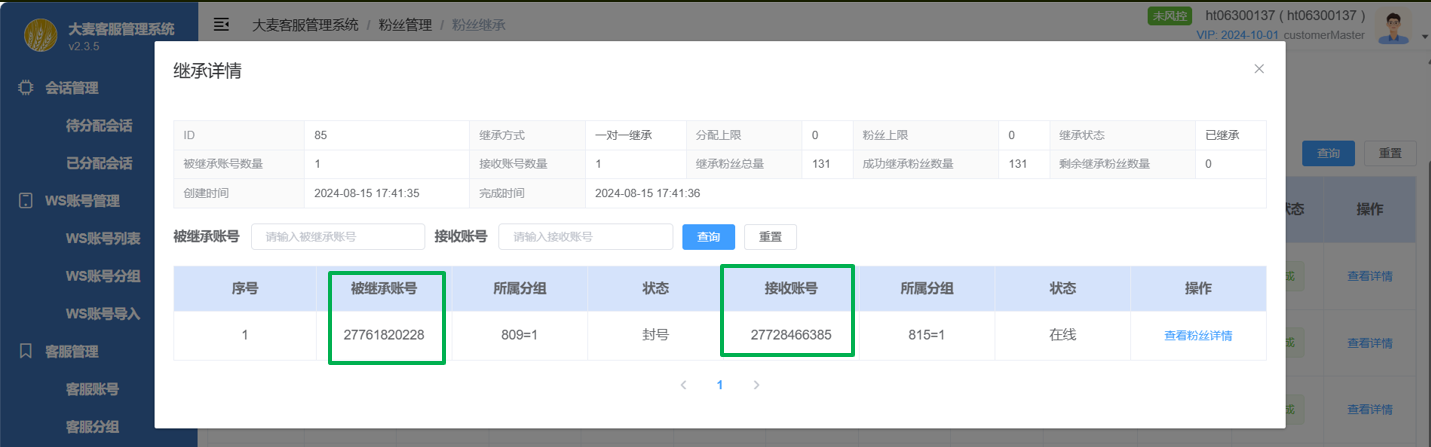
Task: Click 继承详情 dialog title
Action: pyautogui.click(x=207, y=70)
